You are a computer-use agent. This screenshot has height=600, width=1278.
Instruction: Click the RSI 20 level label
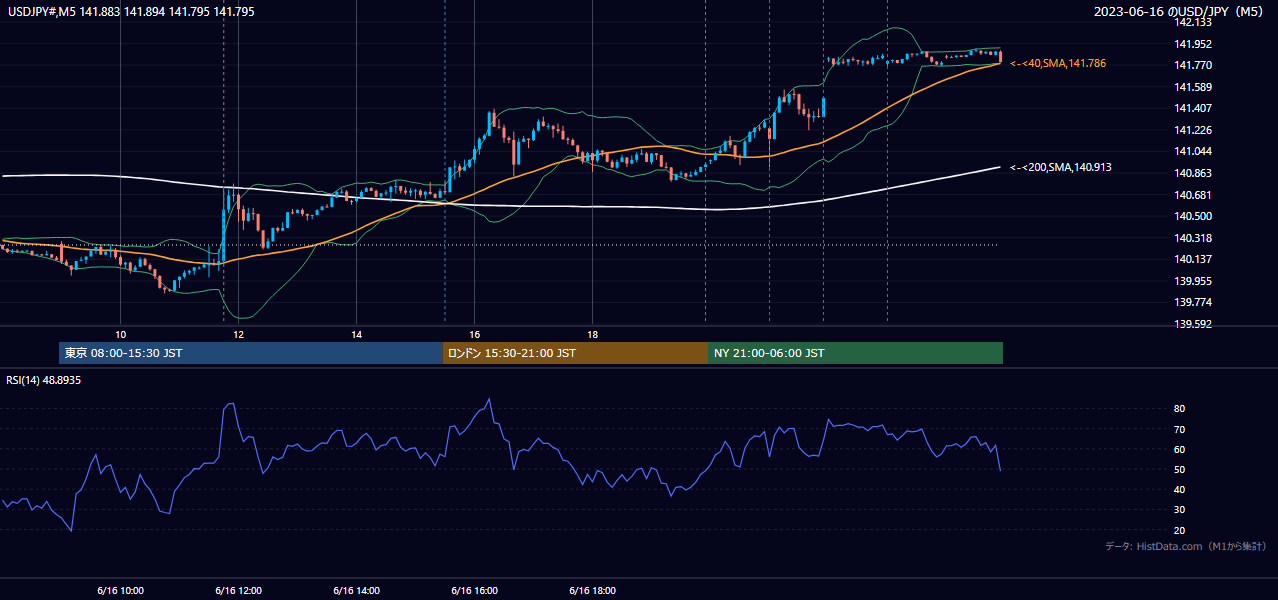[x=1179, y=531]
